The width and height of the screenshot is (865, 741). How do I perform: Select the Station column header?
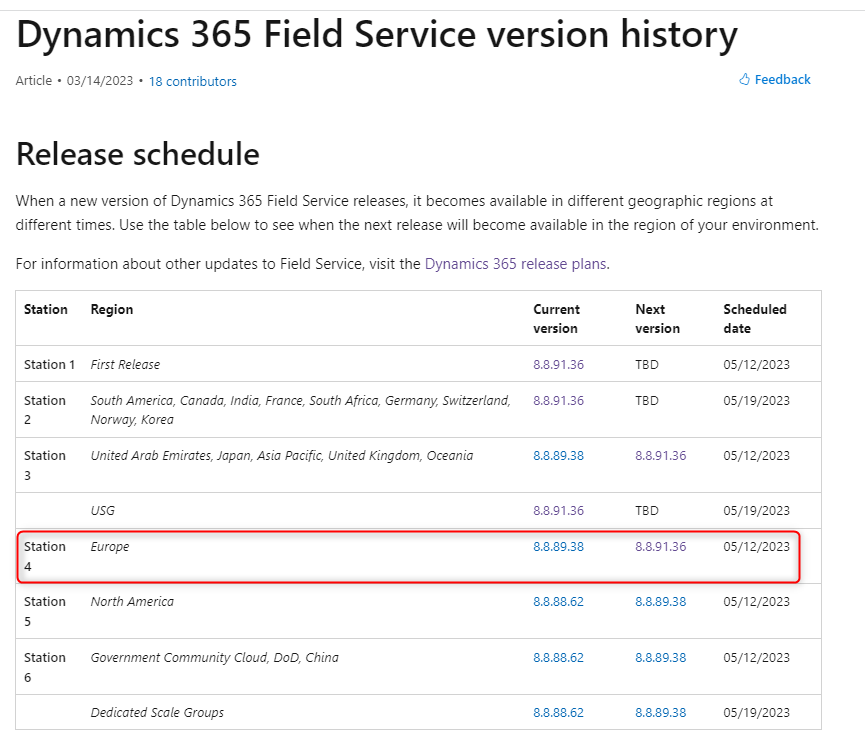coord(46,310)
